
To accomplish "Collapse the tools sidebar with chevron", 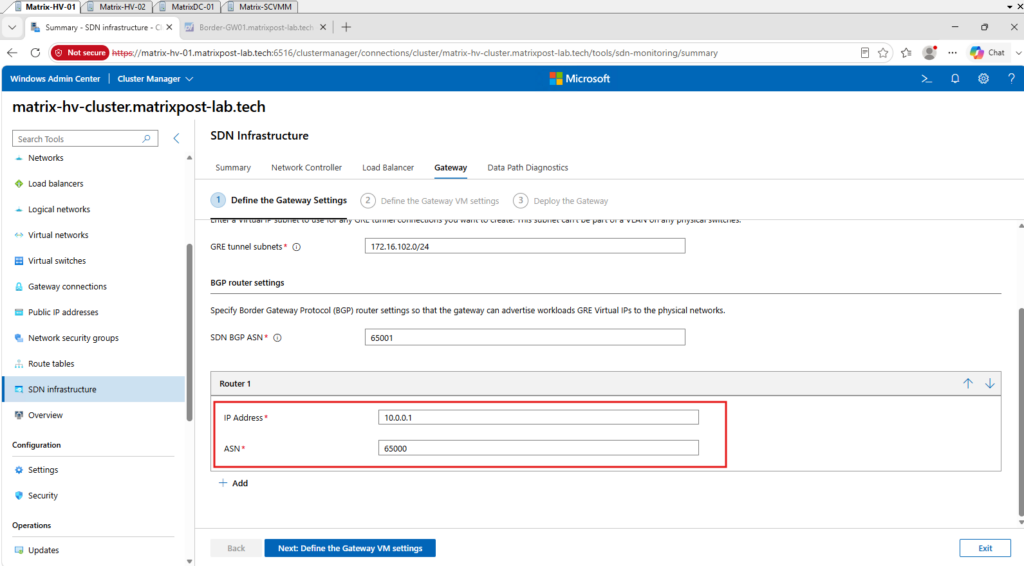I will (x=176, y=138).
